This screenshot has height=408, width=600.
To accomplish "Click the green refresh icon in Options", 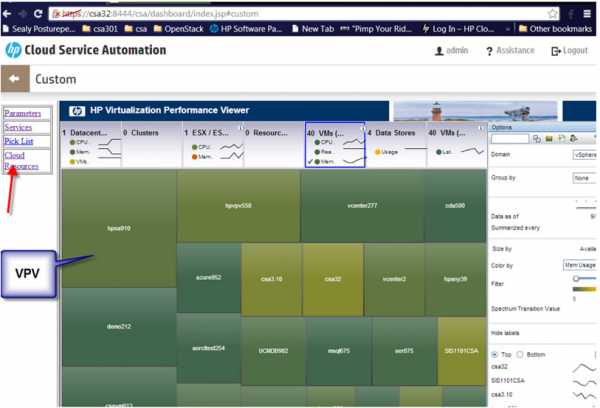I will tap(561, 139).
